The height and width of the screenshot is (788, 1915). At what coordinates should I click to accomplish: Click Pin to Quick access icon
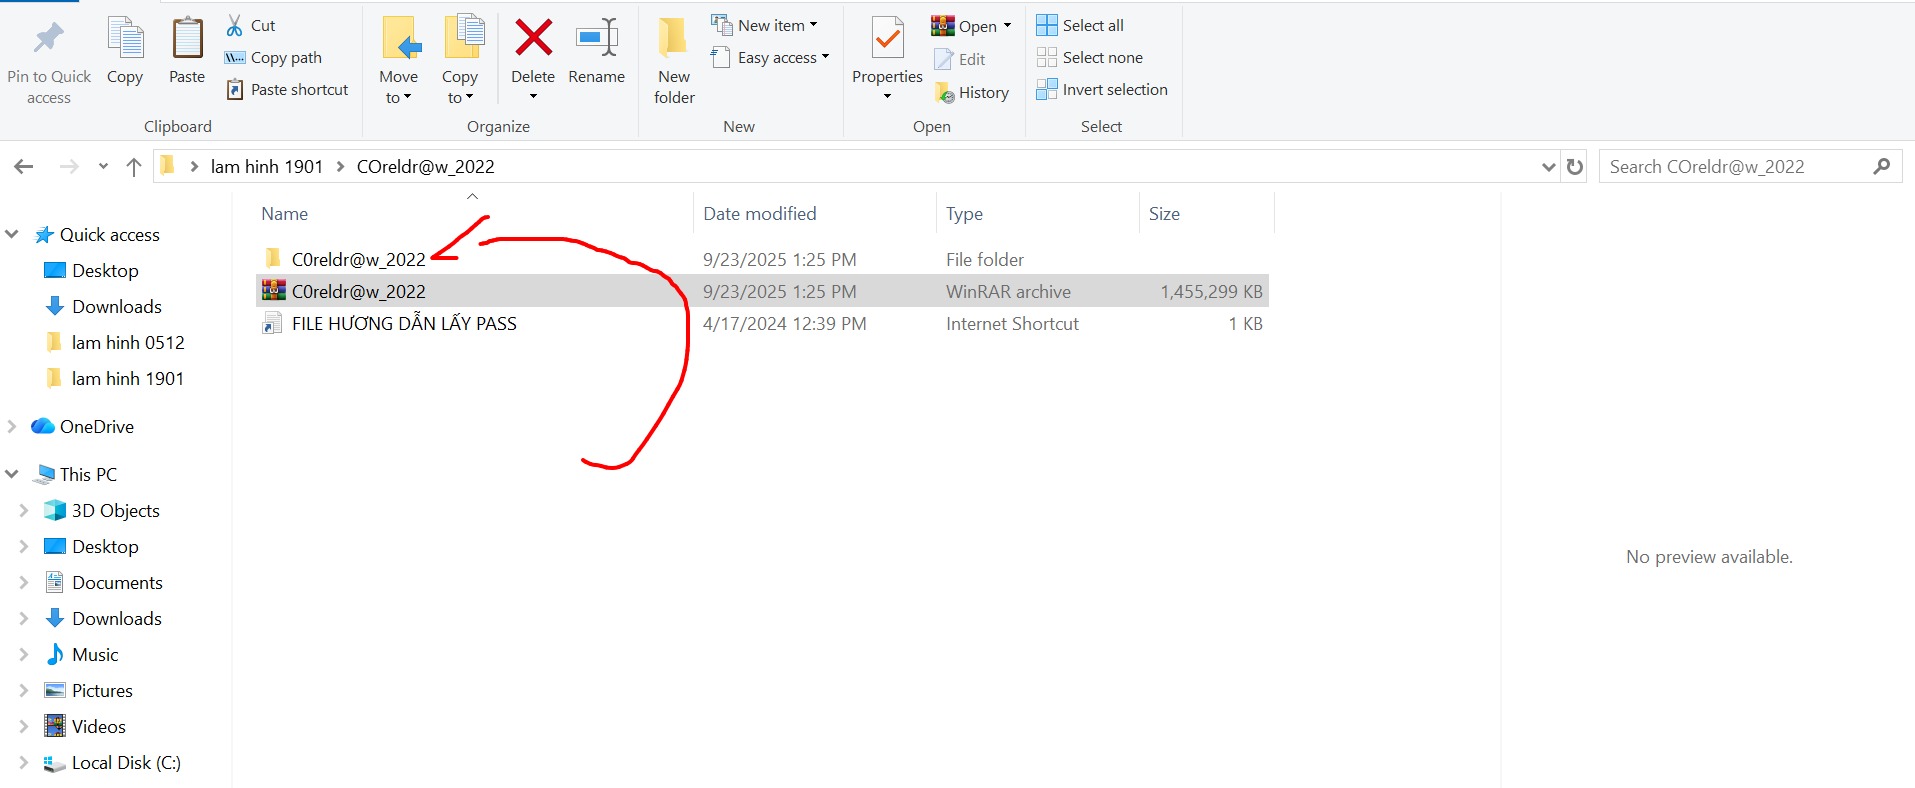[x=48, y=39]
